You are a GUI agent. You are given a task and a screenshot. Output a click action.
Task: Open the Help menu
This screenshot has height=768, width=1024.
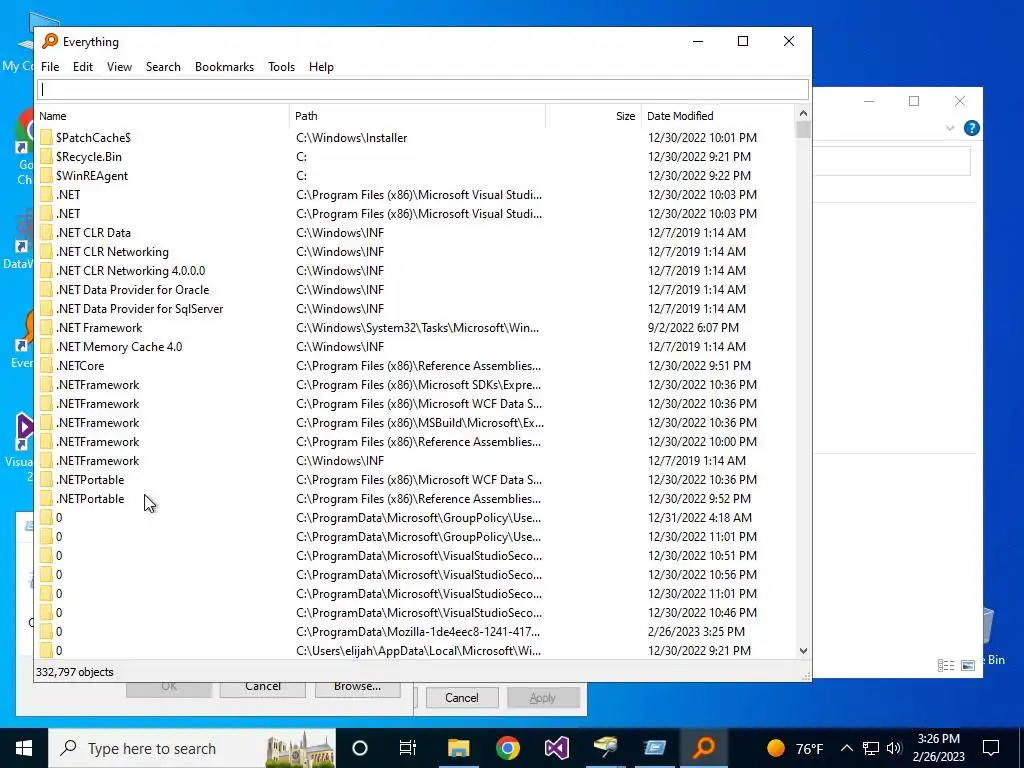321,67
